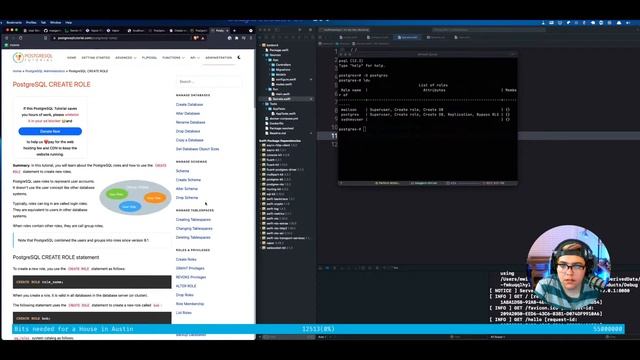640x360 pixels.
Task: Open the Create Database link
Action: pos(189,104)
